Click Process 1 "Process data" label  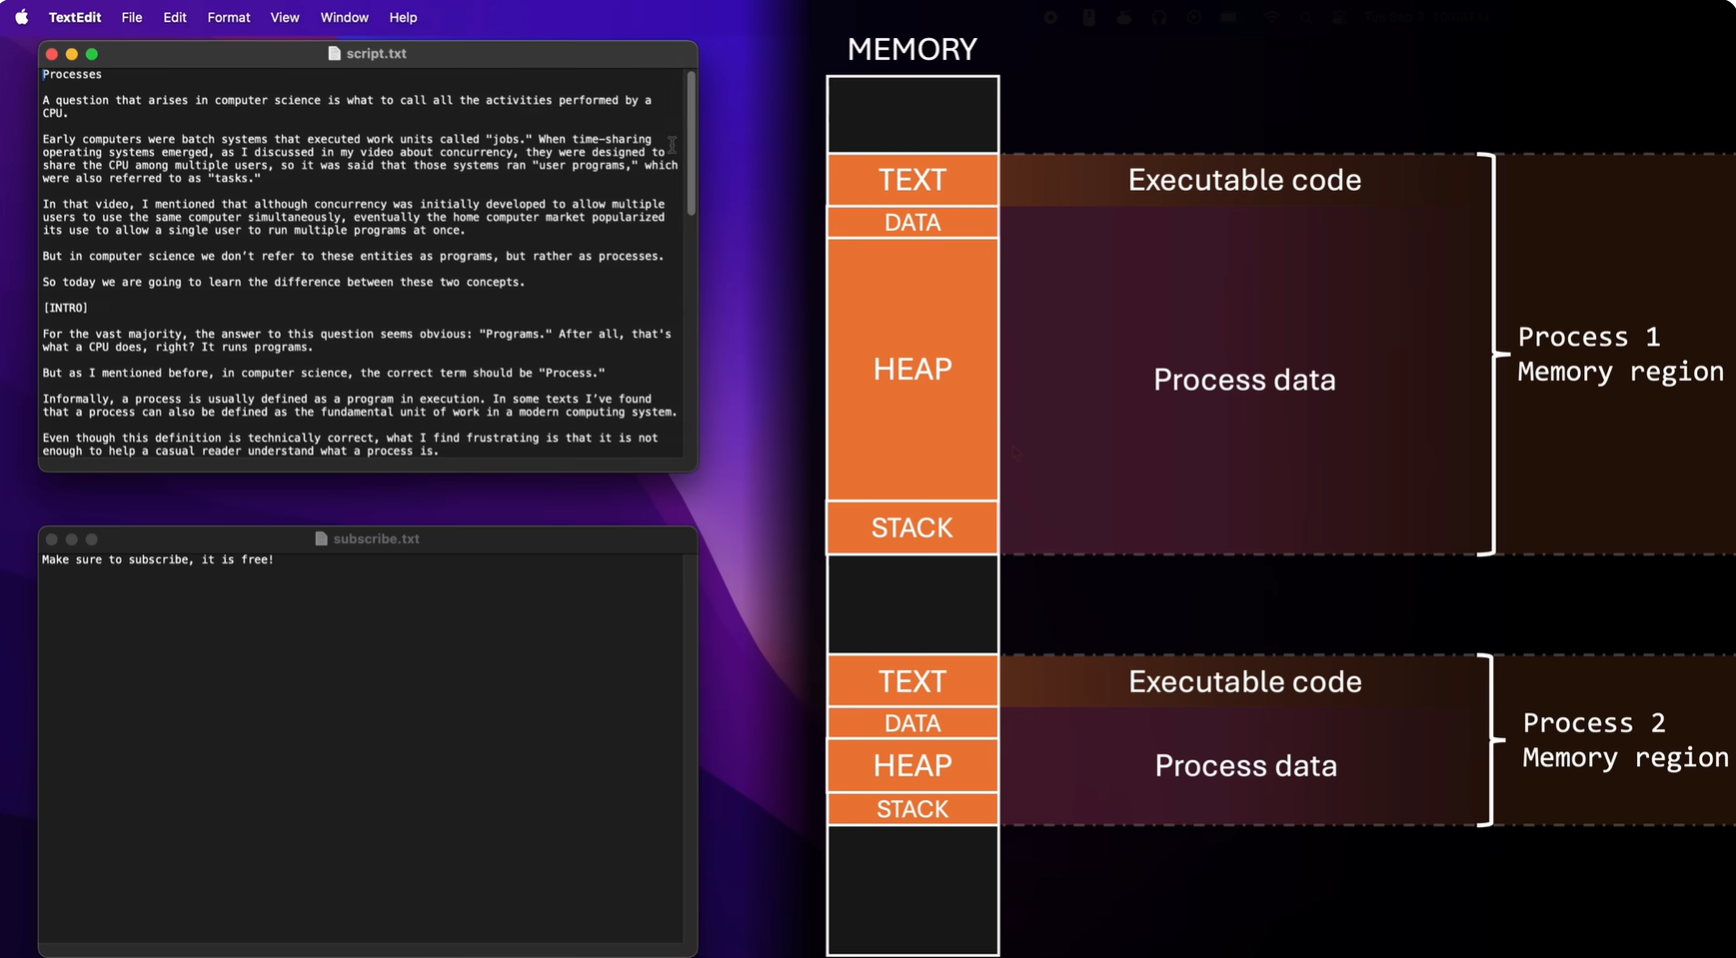(x=1244, y=379)
